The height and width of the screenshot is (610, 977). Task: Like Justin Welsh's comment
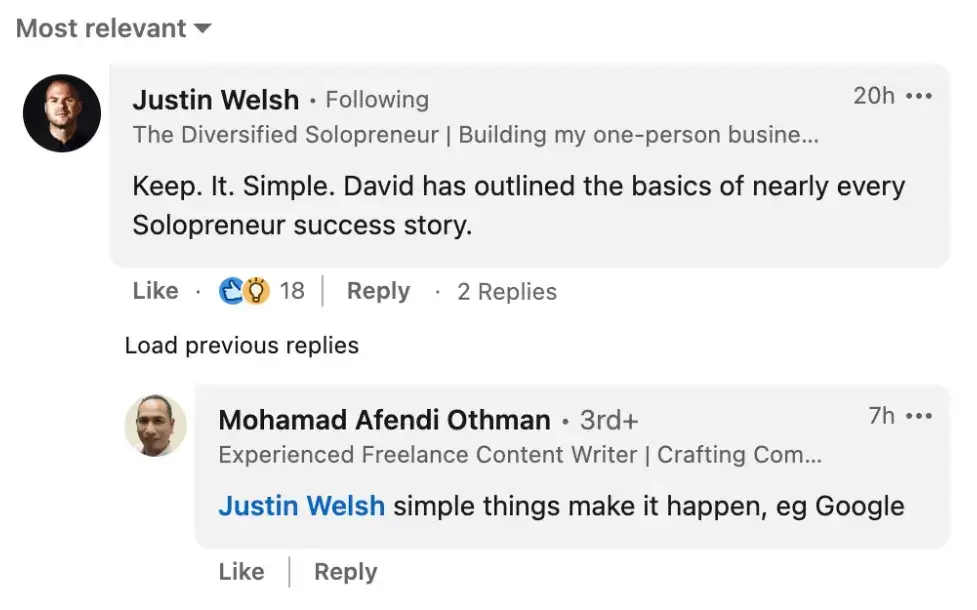pos(154,291)
